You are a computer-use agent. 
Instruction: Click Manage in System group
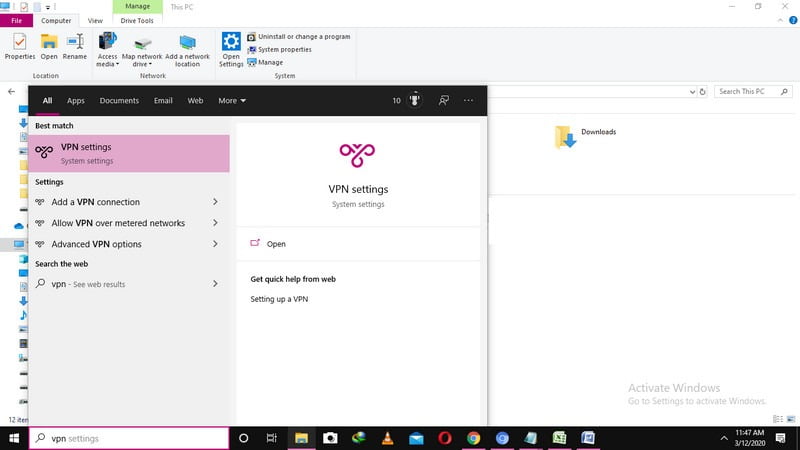click(x=265, y=62)
